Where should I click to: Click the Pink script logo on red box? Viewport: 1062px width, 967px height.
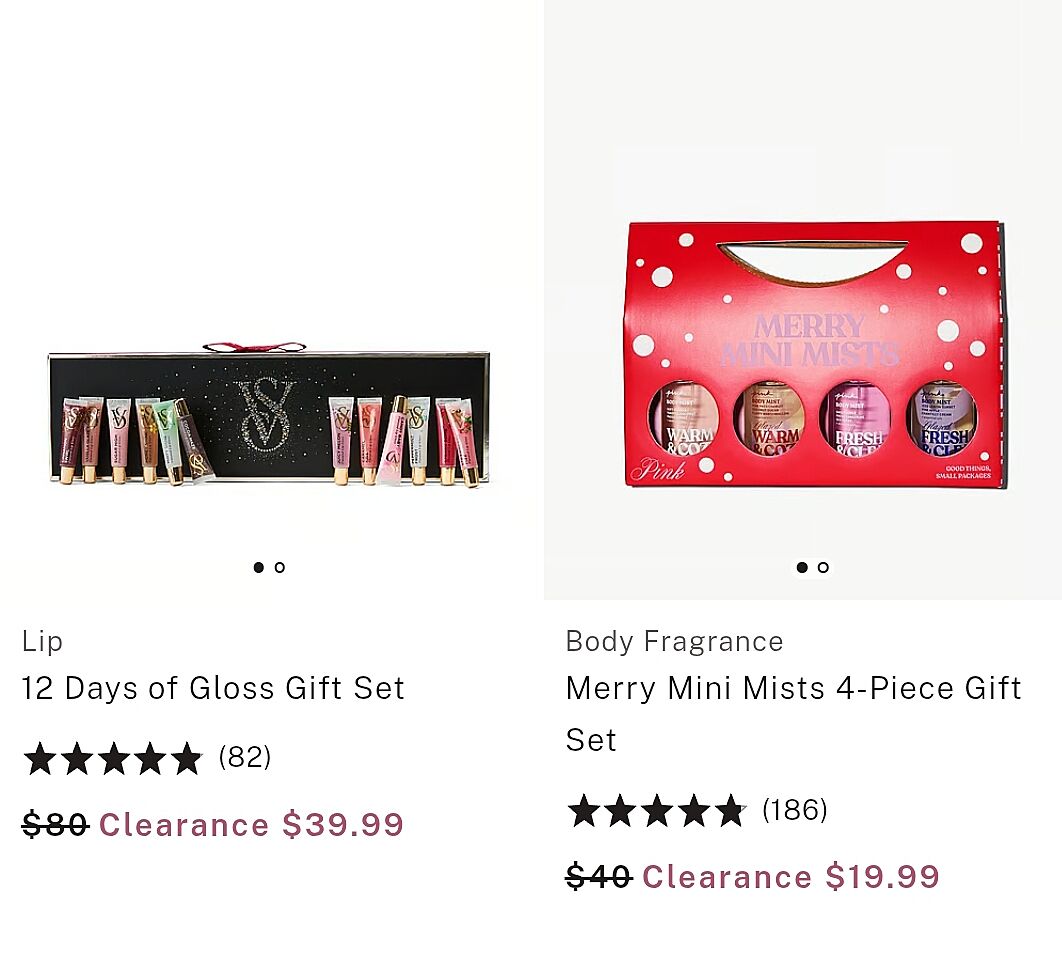pos(657,470)
